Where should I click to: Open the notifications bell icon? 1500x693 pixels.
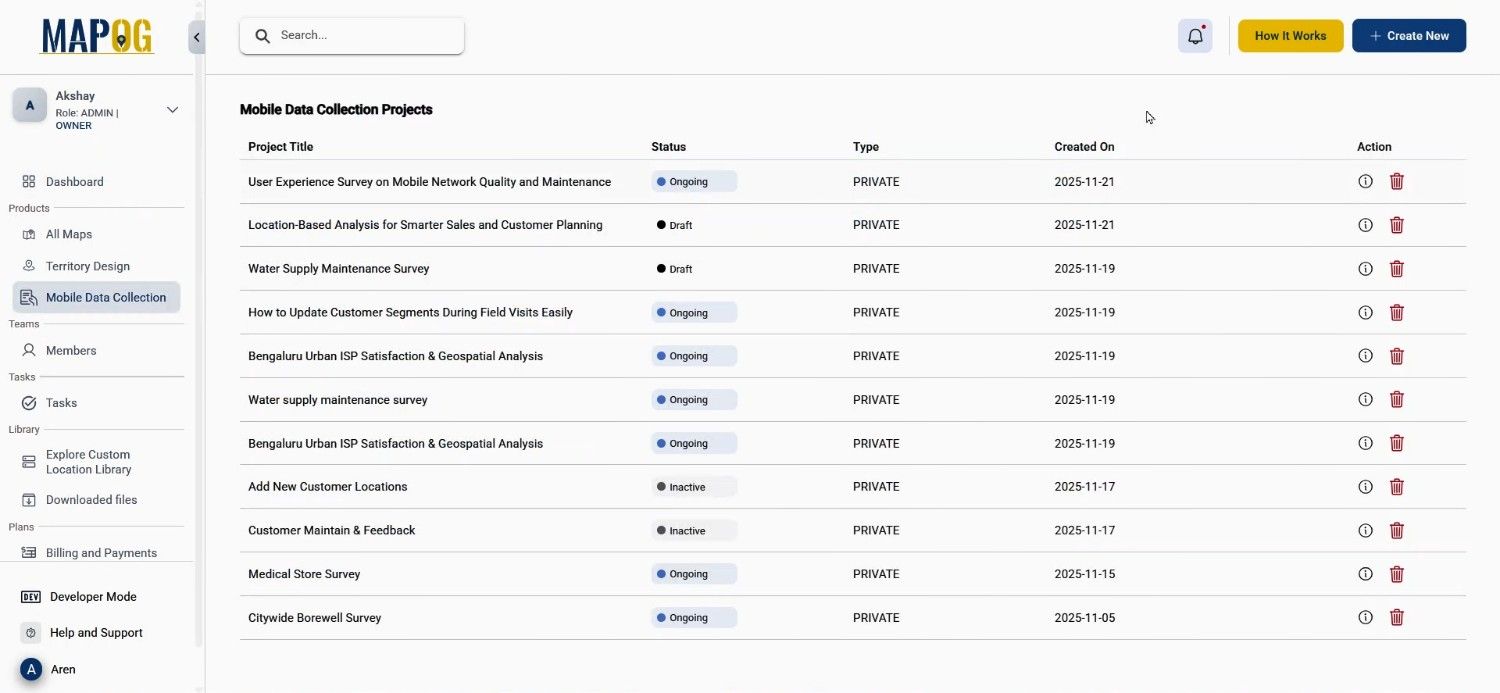coord(1195,36)
